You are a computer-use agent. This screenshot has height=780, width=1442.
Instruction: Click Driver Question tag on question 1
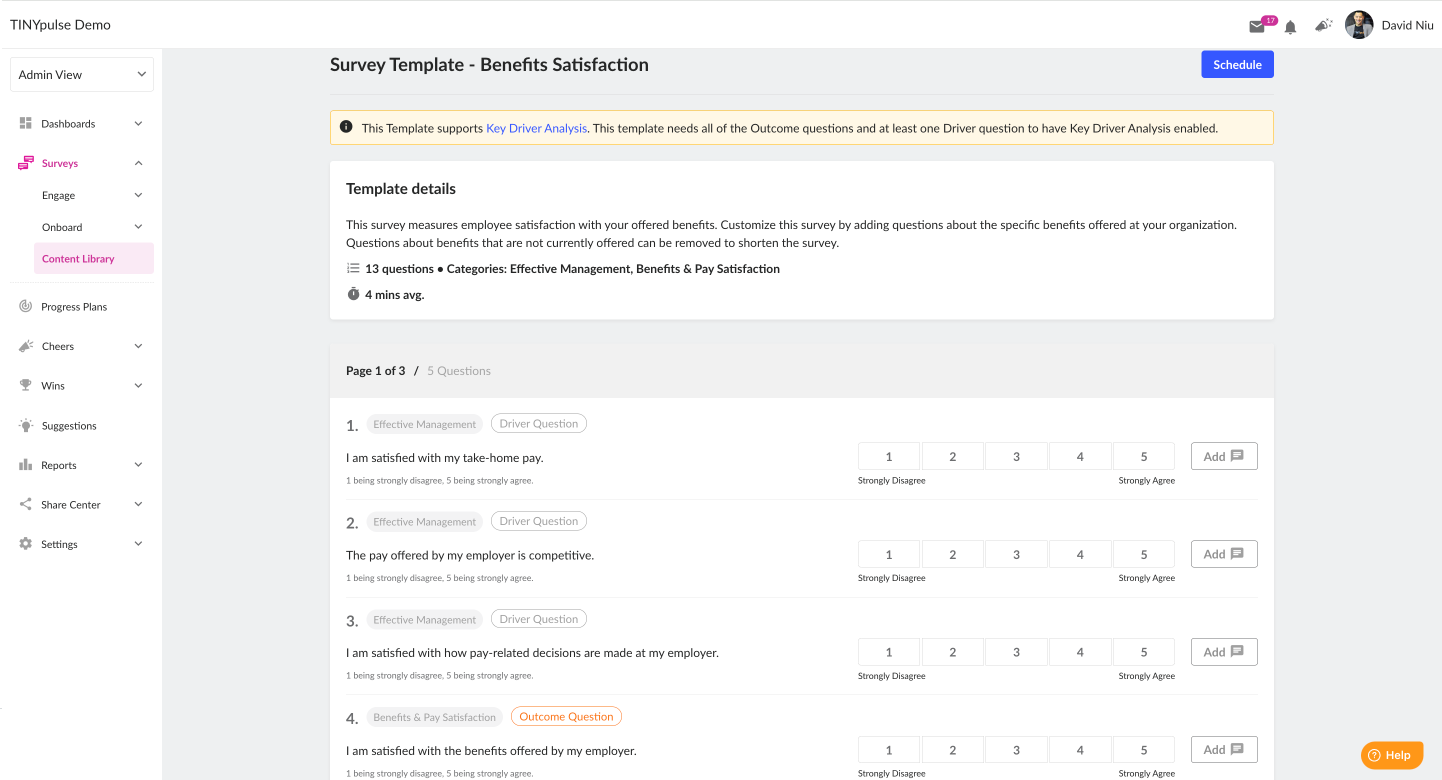coord(539,424)
